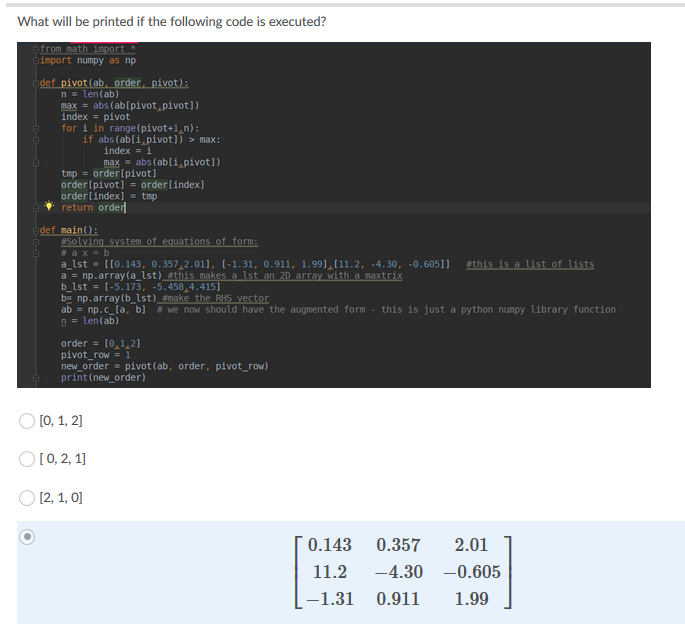Screen dimensions: 685x628
Task: Click the 'def main():' line in code
Action: [x=69, y=230]
